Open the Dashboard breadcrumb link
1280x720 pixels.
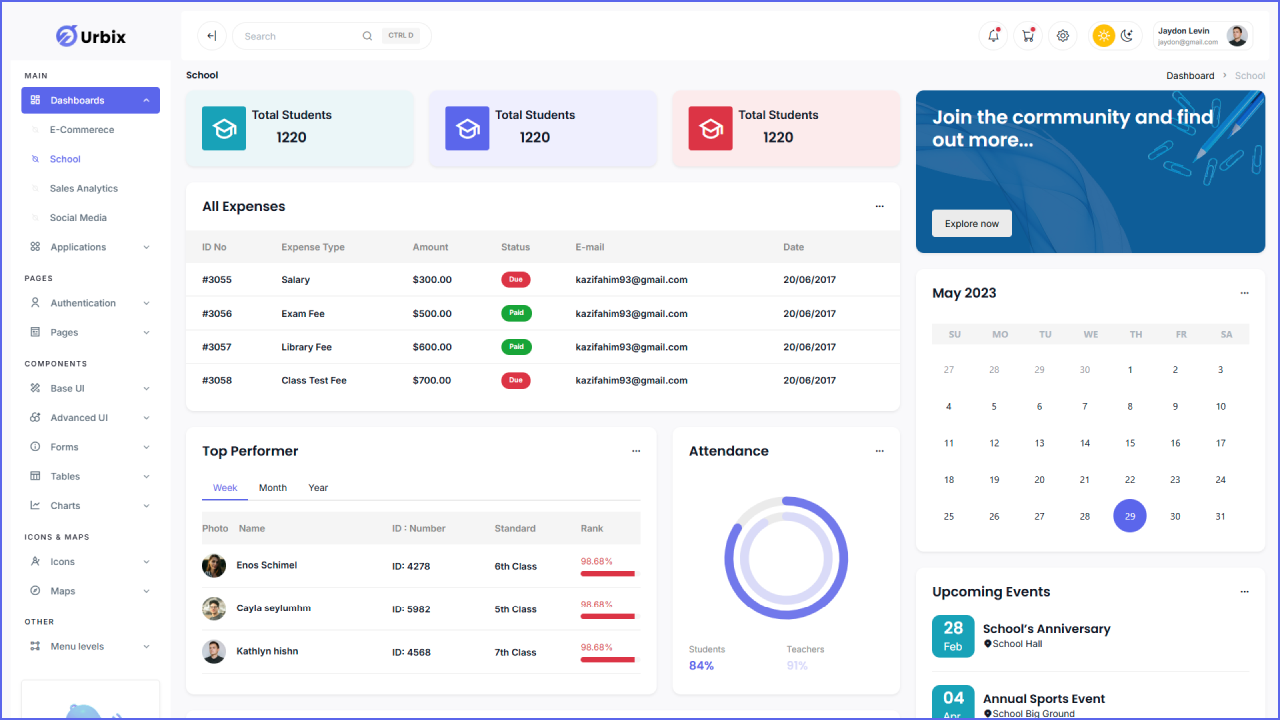point(1190,75)
